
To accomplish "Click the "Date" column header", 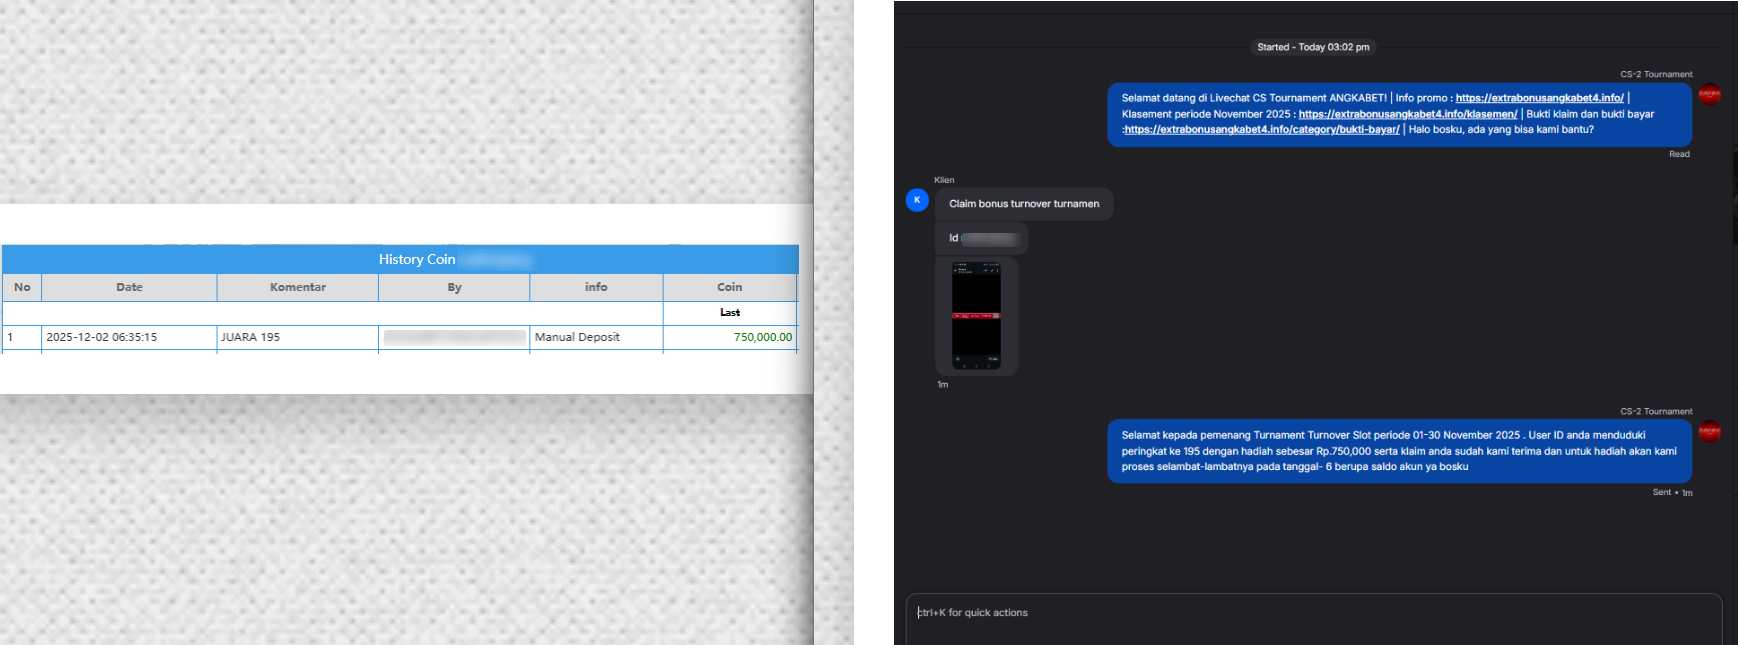I will (129, 287).
